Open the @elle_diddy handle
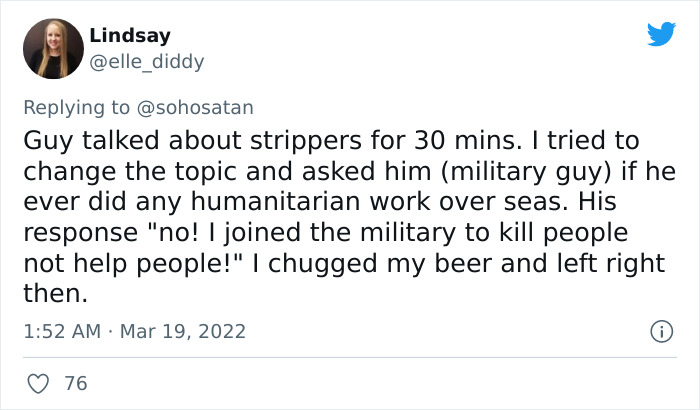Image resolution: width=700 pixels, height=410 pixels. (x=146, y=62)
